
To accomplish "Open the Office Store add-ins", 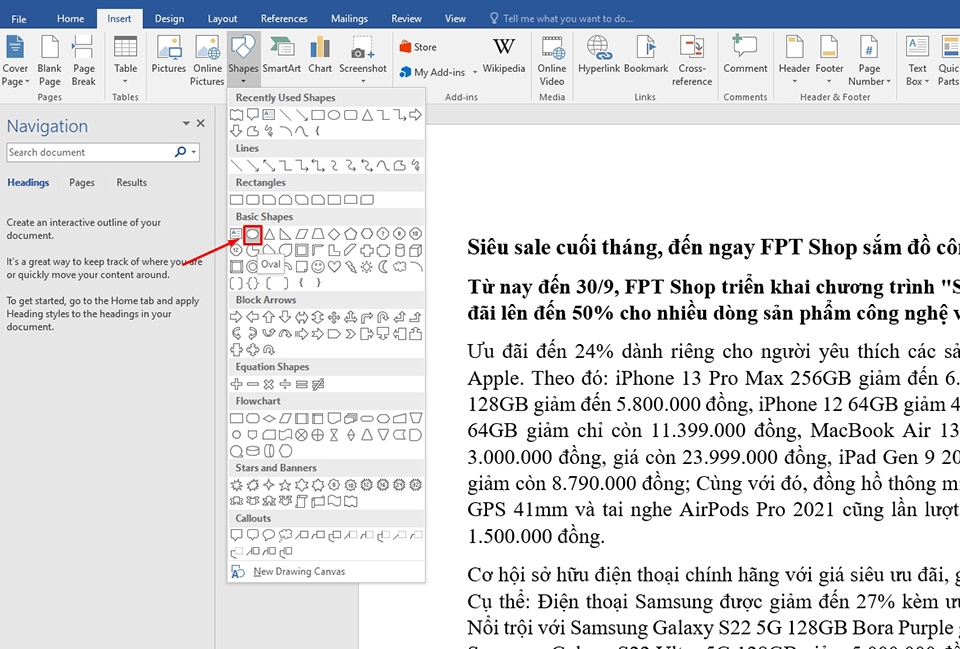I will (418, 47).
